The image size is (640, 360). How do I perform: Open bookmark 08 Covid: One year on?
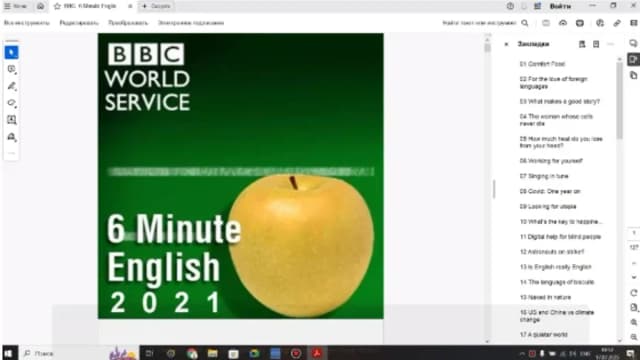(550, 191)
